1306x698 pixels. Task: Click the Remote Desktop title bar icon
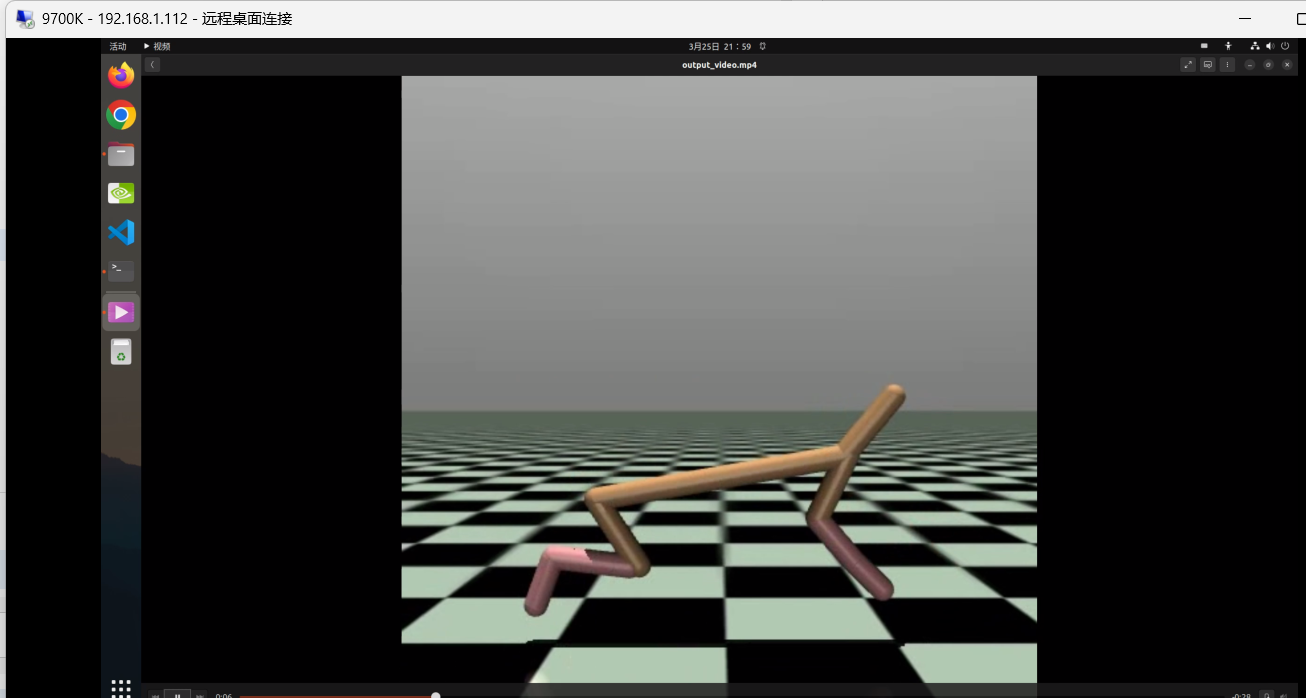25,18
